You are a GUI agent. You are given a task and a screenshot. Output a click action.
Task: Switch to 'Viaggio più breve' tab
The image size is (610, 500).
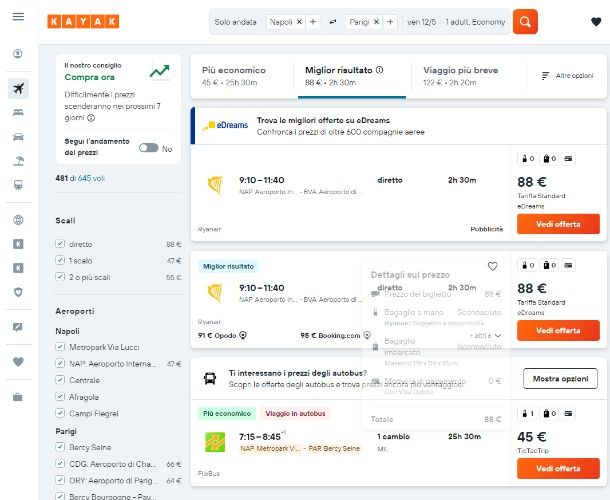467,76
